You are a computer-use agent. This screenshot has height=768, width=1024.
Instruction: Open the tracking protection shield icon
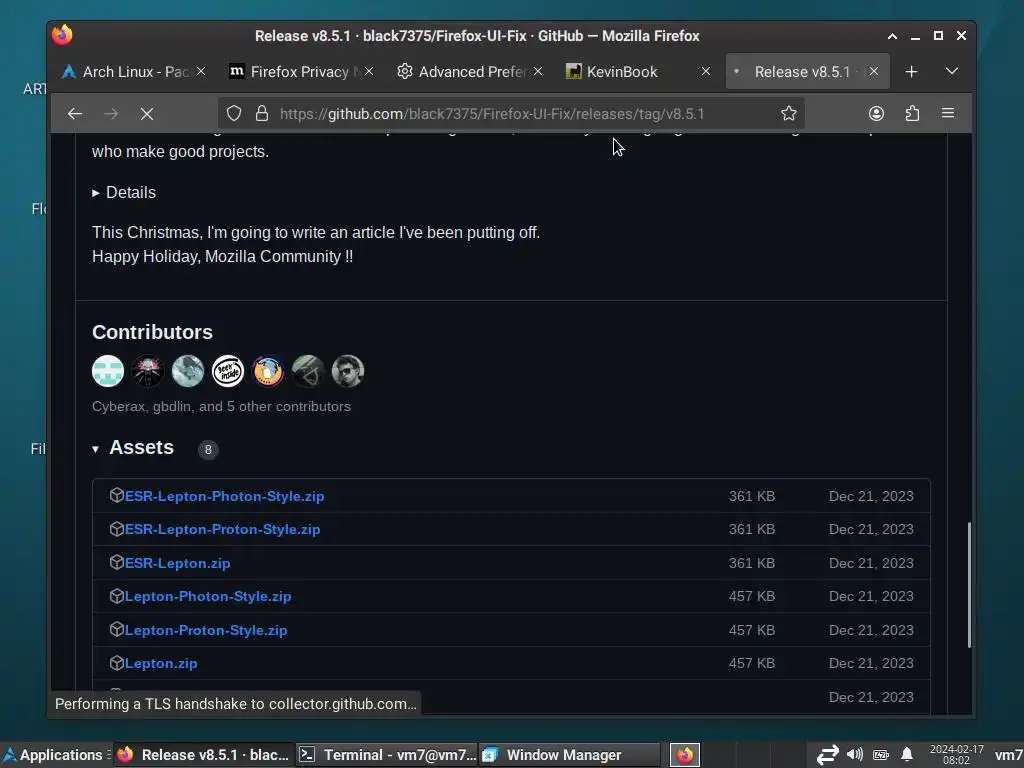pos(234,114)
